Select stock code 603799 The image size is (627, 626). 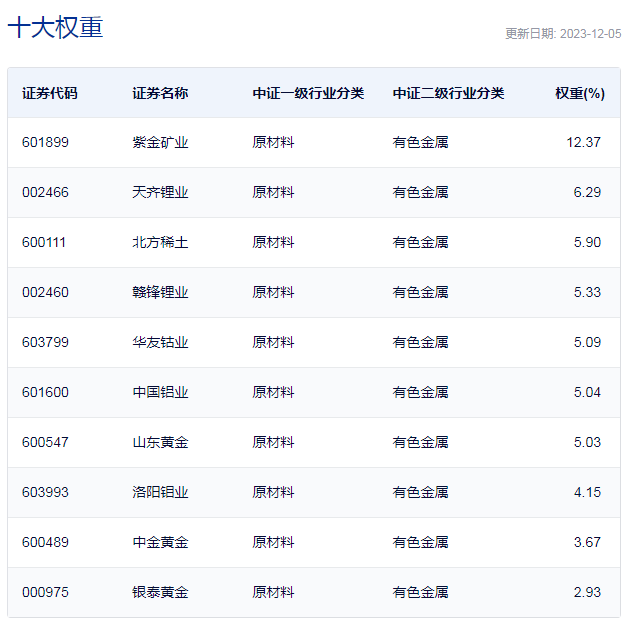pyautogui.click(x=45, y=342)
